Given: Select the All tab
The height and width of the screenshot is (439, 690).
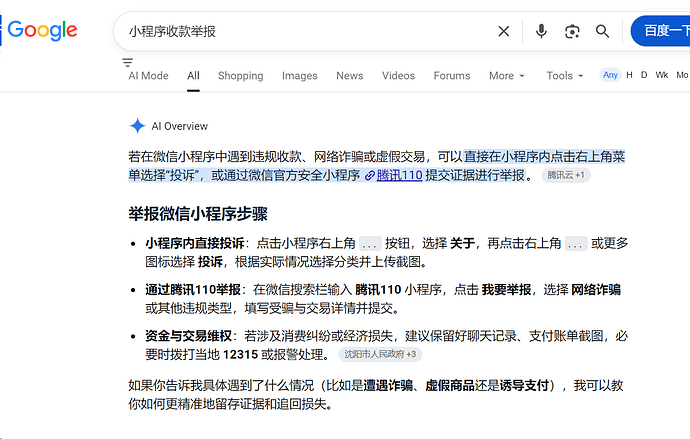Looking at the screenshot, I should click(193, 76).
